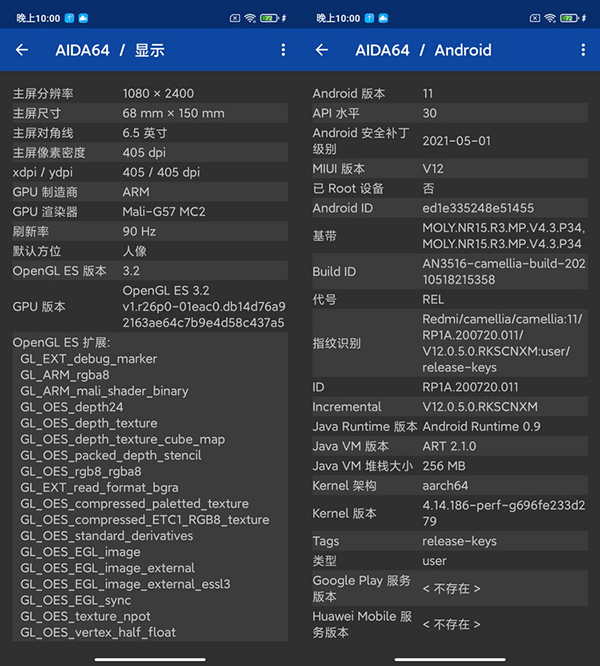Select the MIUI 版本 V12 row
Screen dimensions: 600x666
click(x=450, y=169)
